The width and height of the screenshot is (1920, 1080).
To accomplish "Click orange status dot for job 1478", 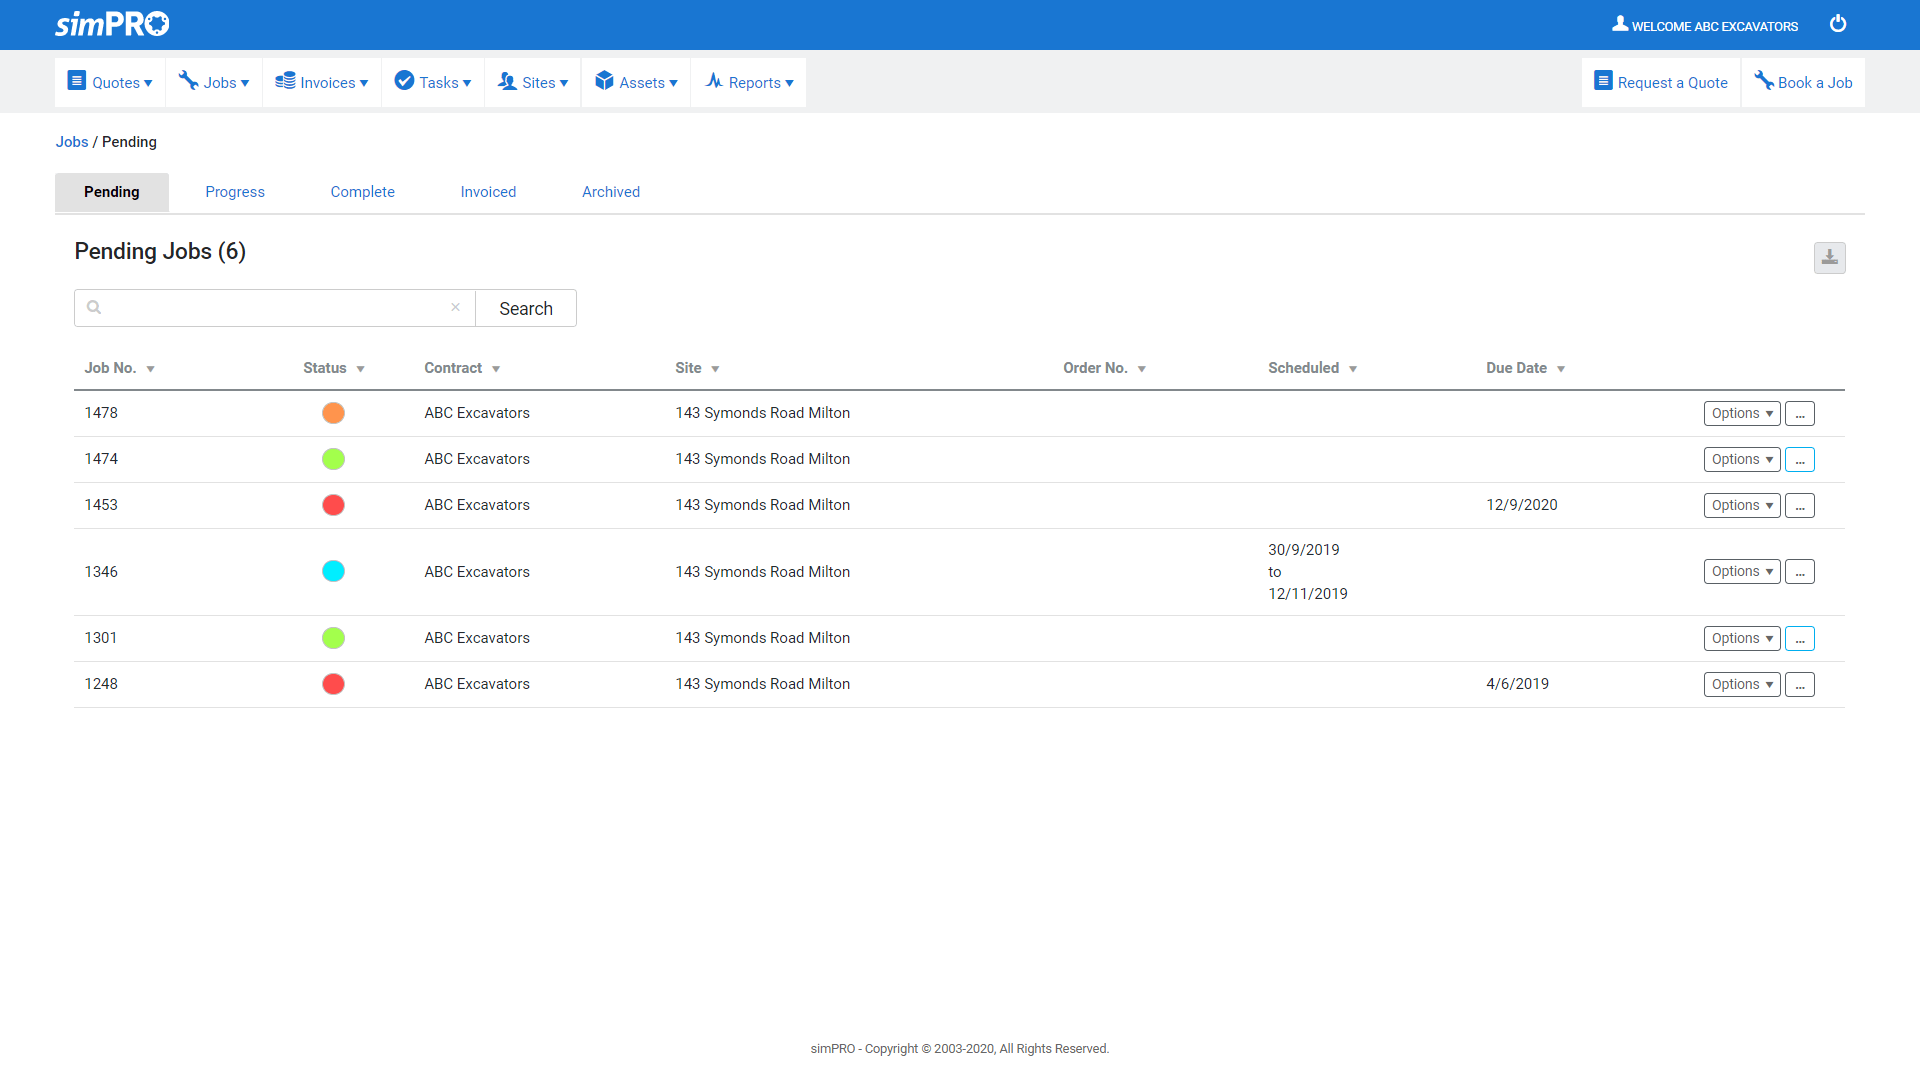I will [x=333, y=413].
